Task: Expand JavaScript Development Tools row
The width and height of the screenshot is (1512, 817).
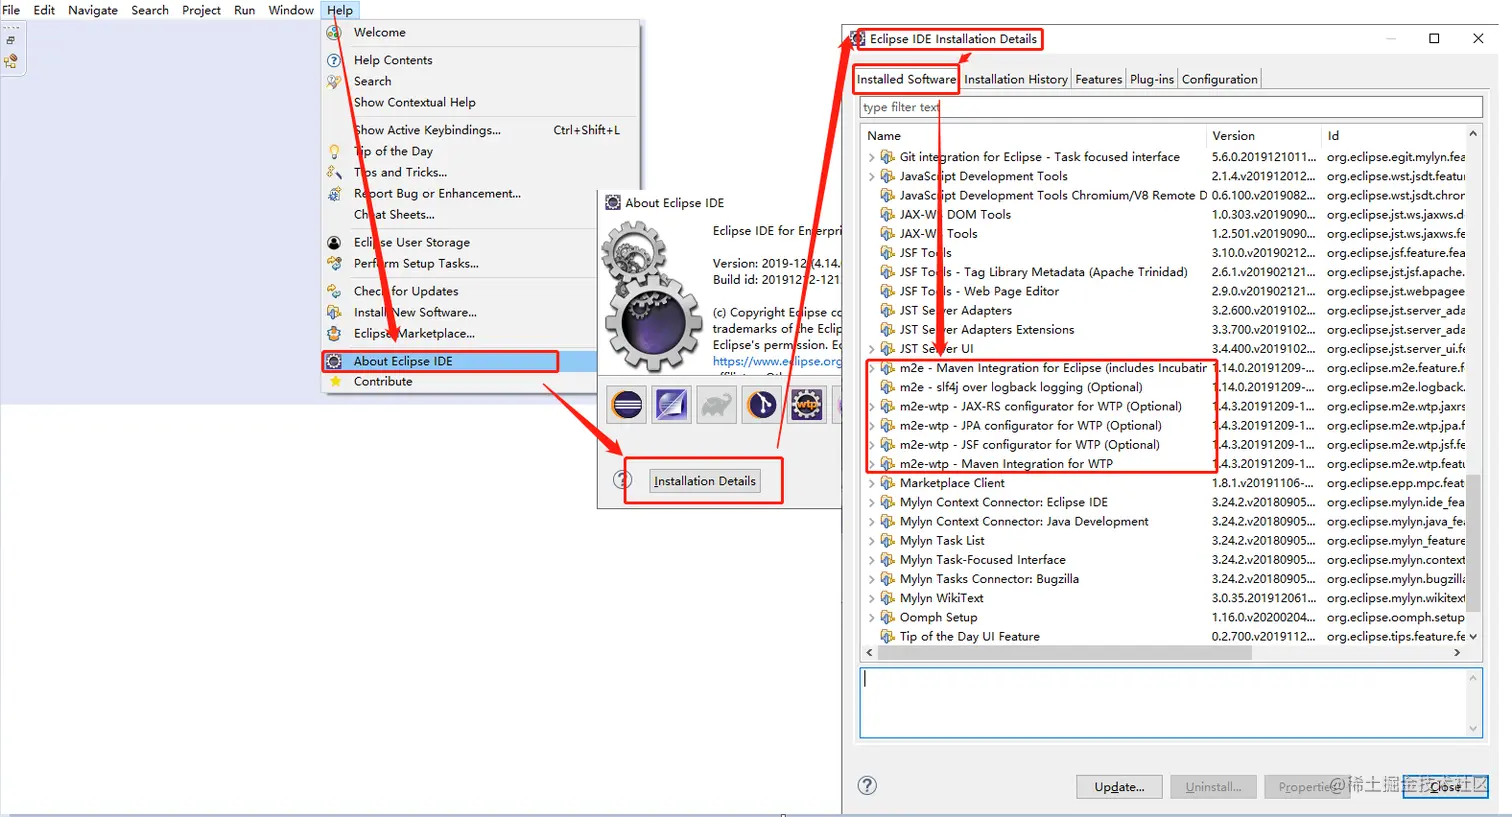Action: click(x=871, y=176)
